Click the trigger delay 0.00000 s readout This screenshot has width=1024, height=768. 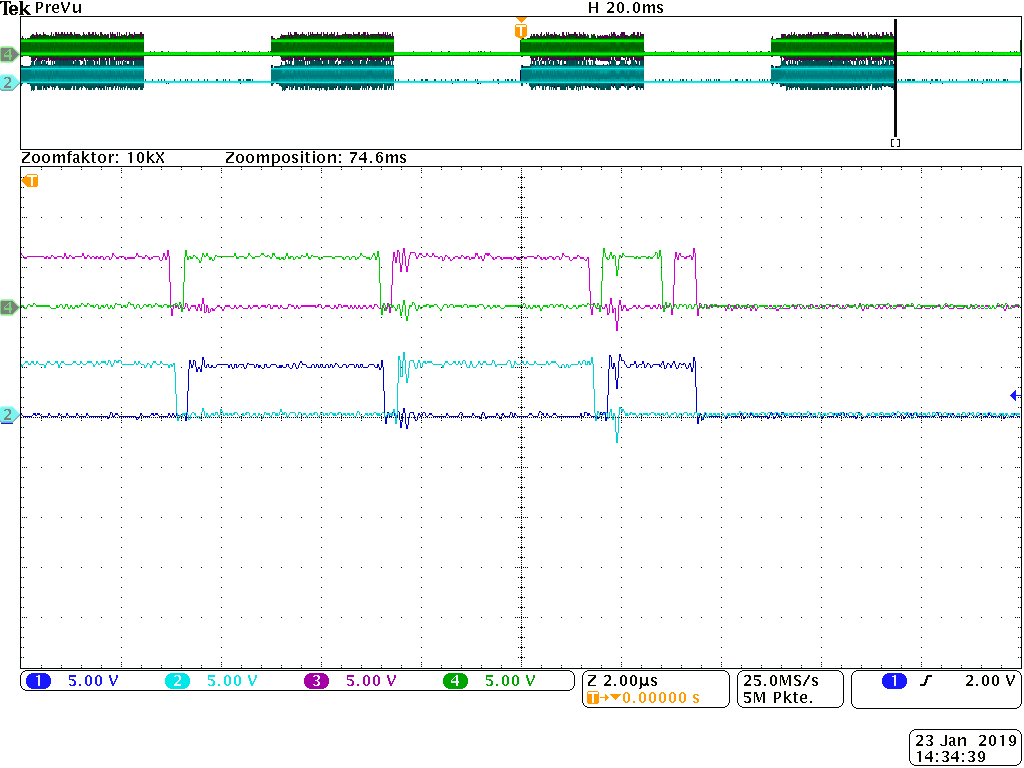click(x=660, y=697)
